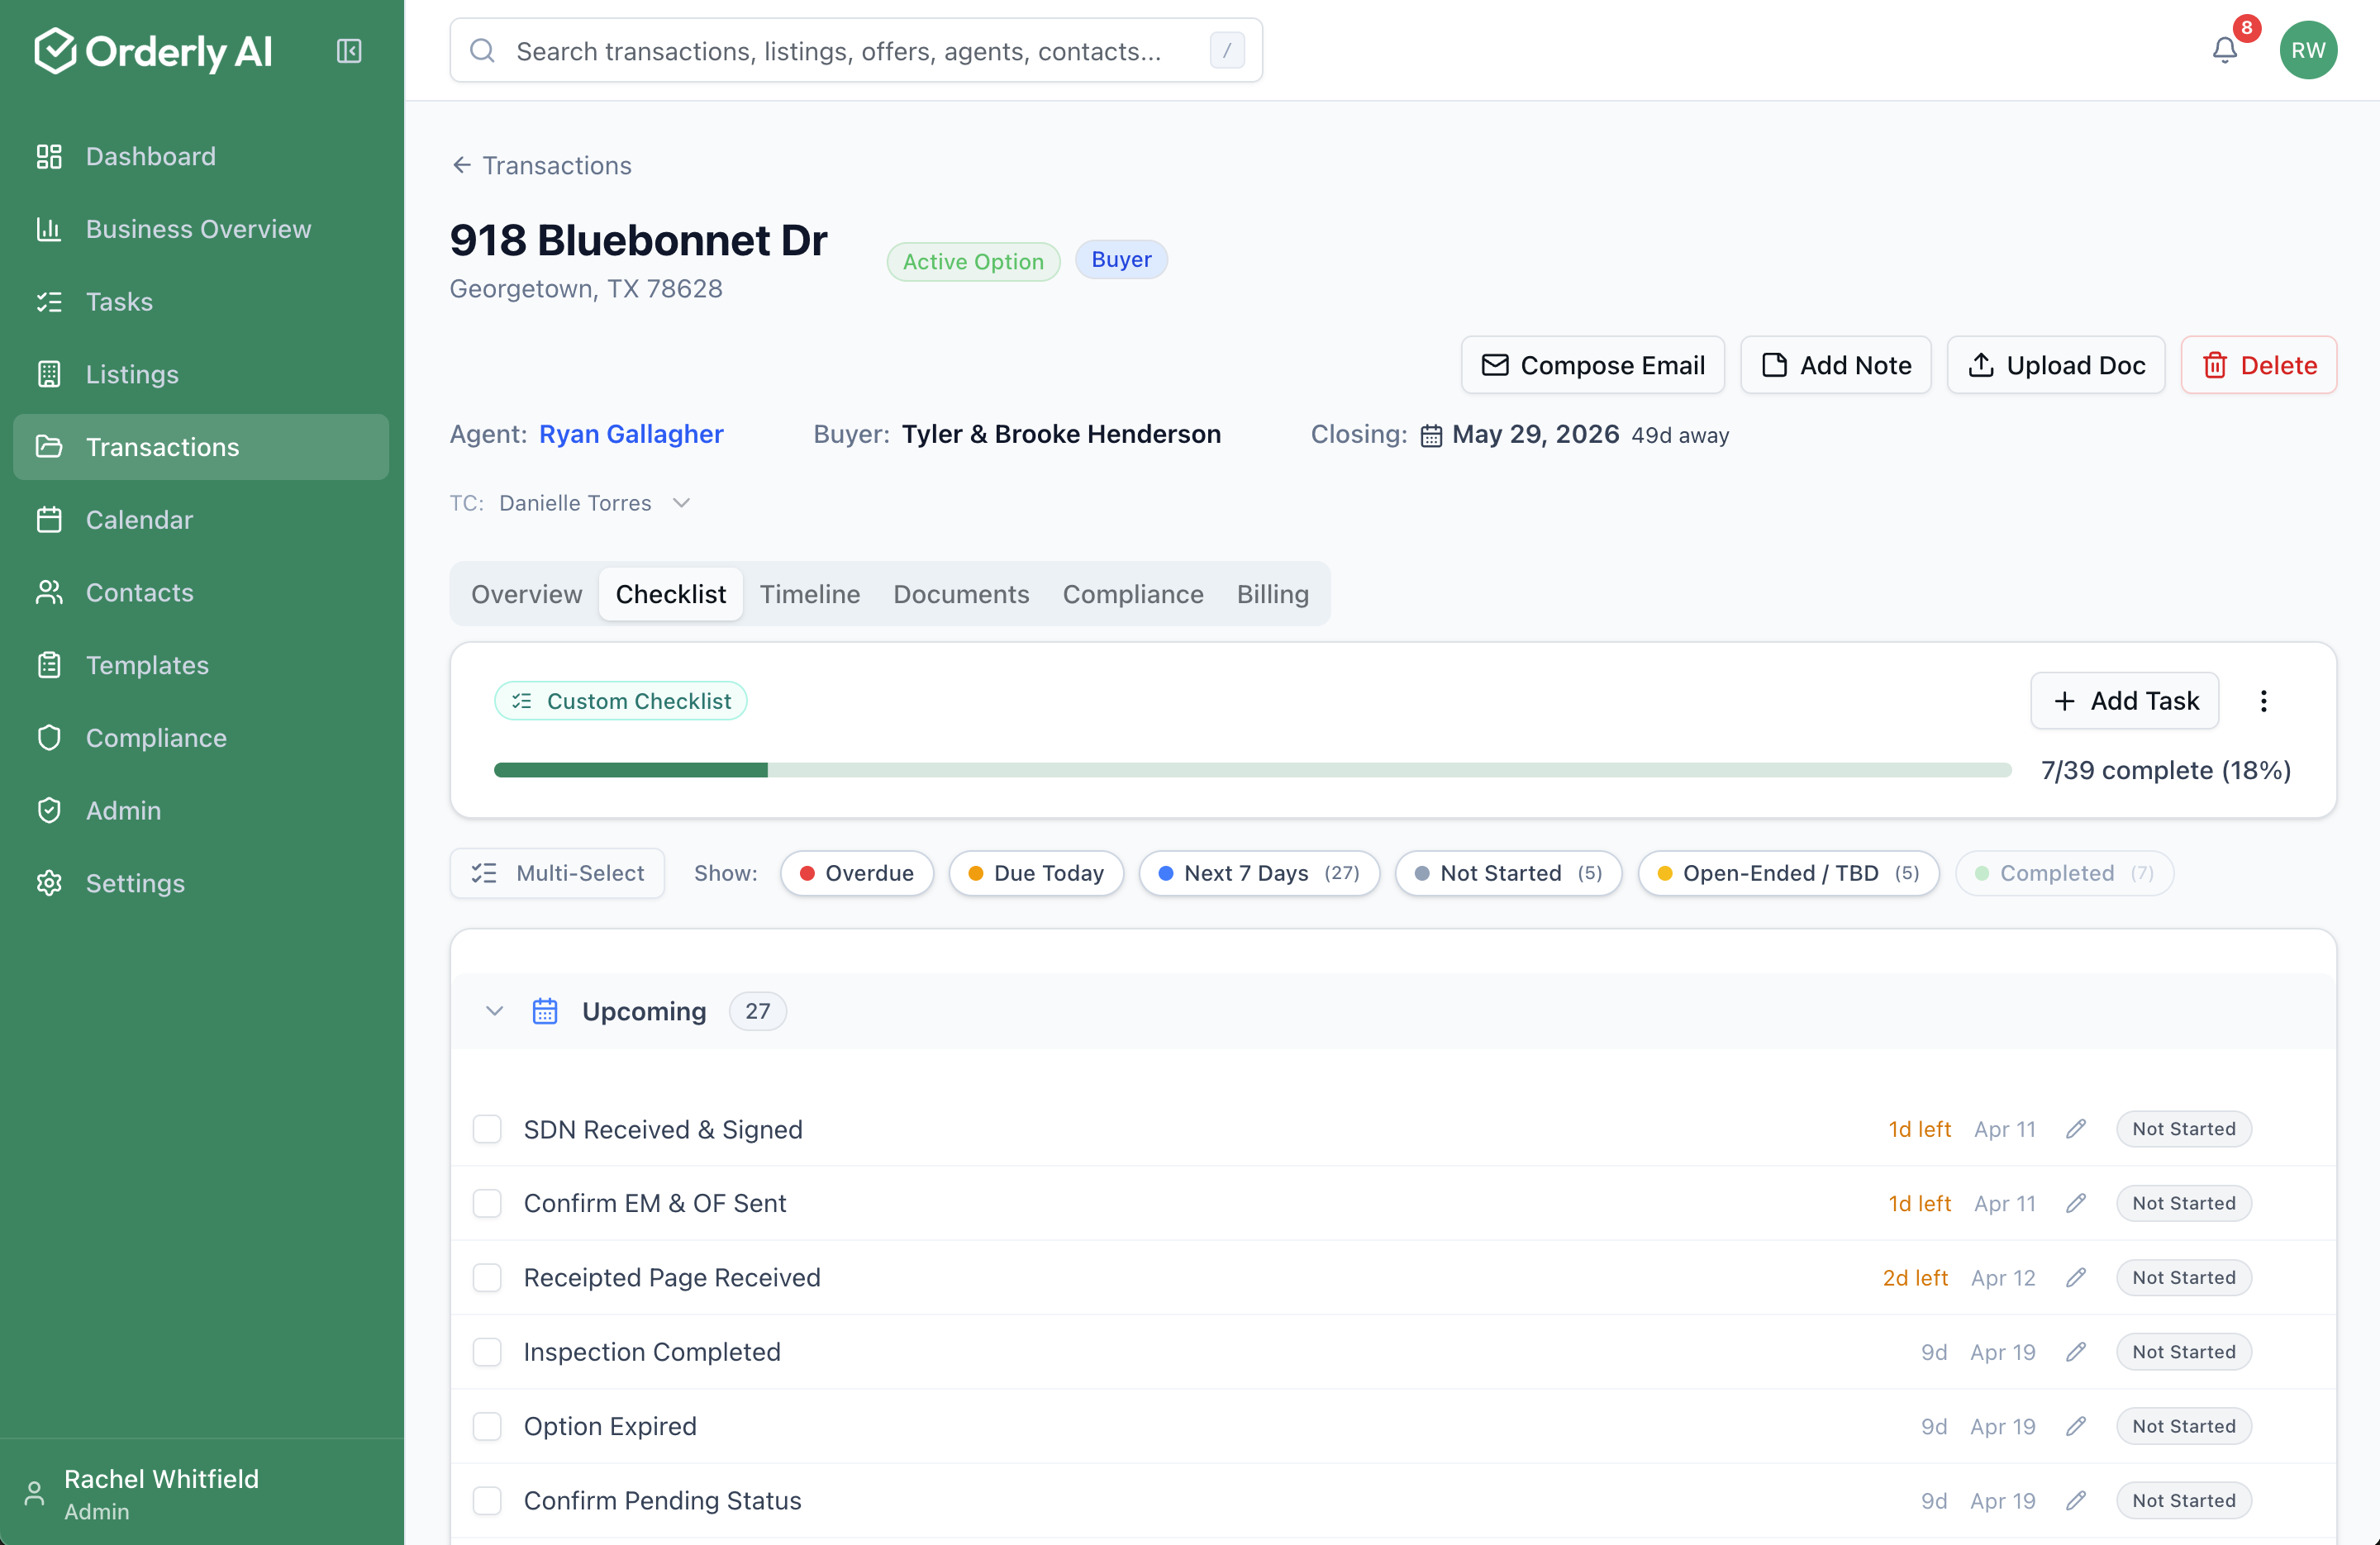2380x1545 pixels.
Task: Check the Receipted Page Received checkbox
Action: point(487,1277)
